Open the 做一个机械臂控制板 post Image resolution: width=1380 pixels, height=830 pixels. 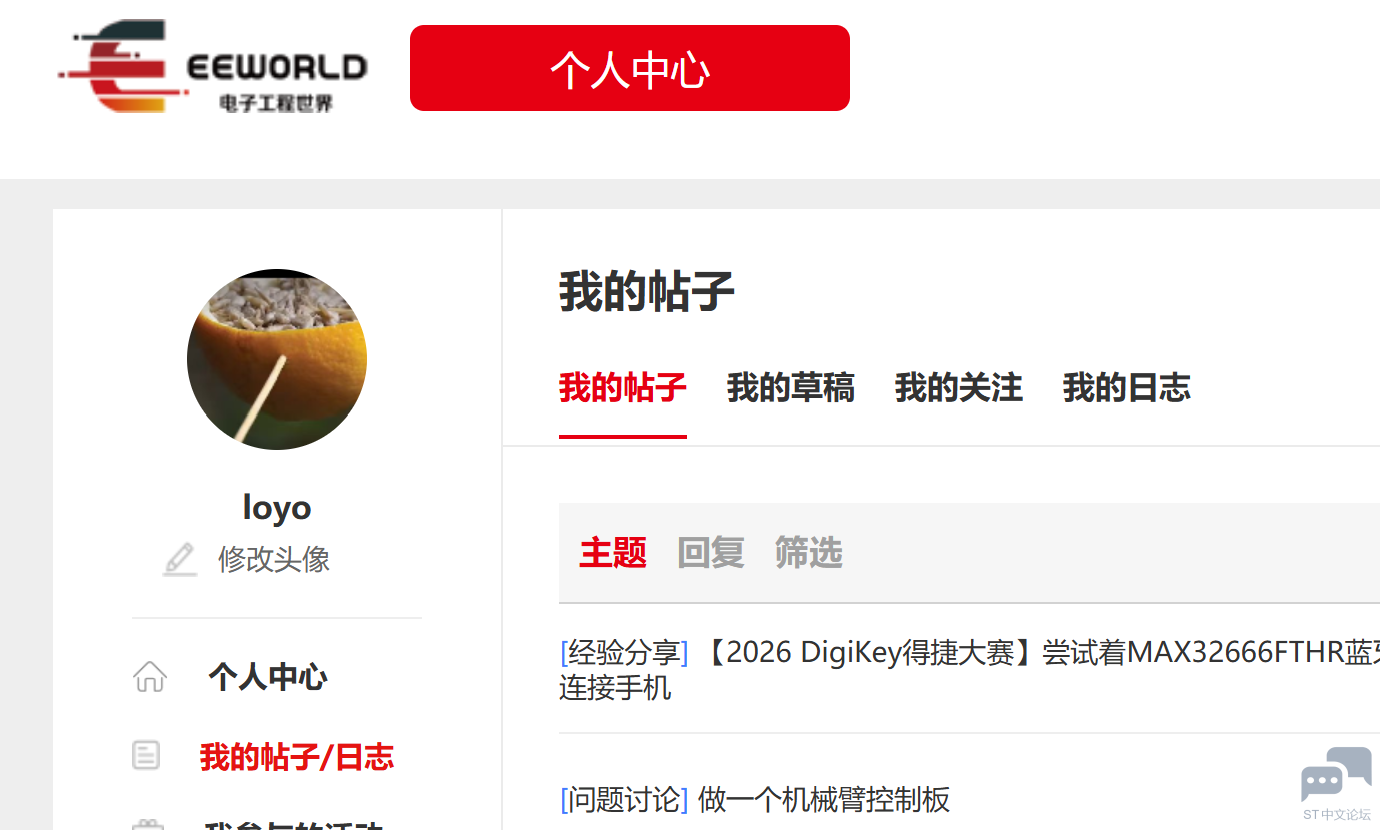824,800
